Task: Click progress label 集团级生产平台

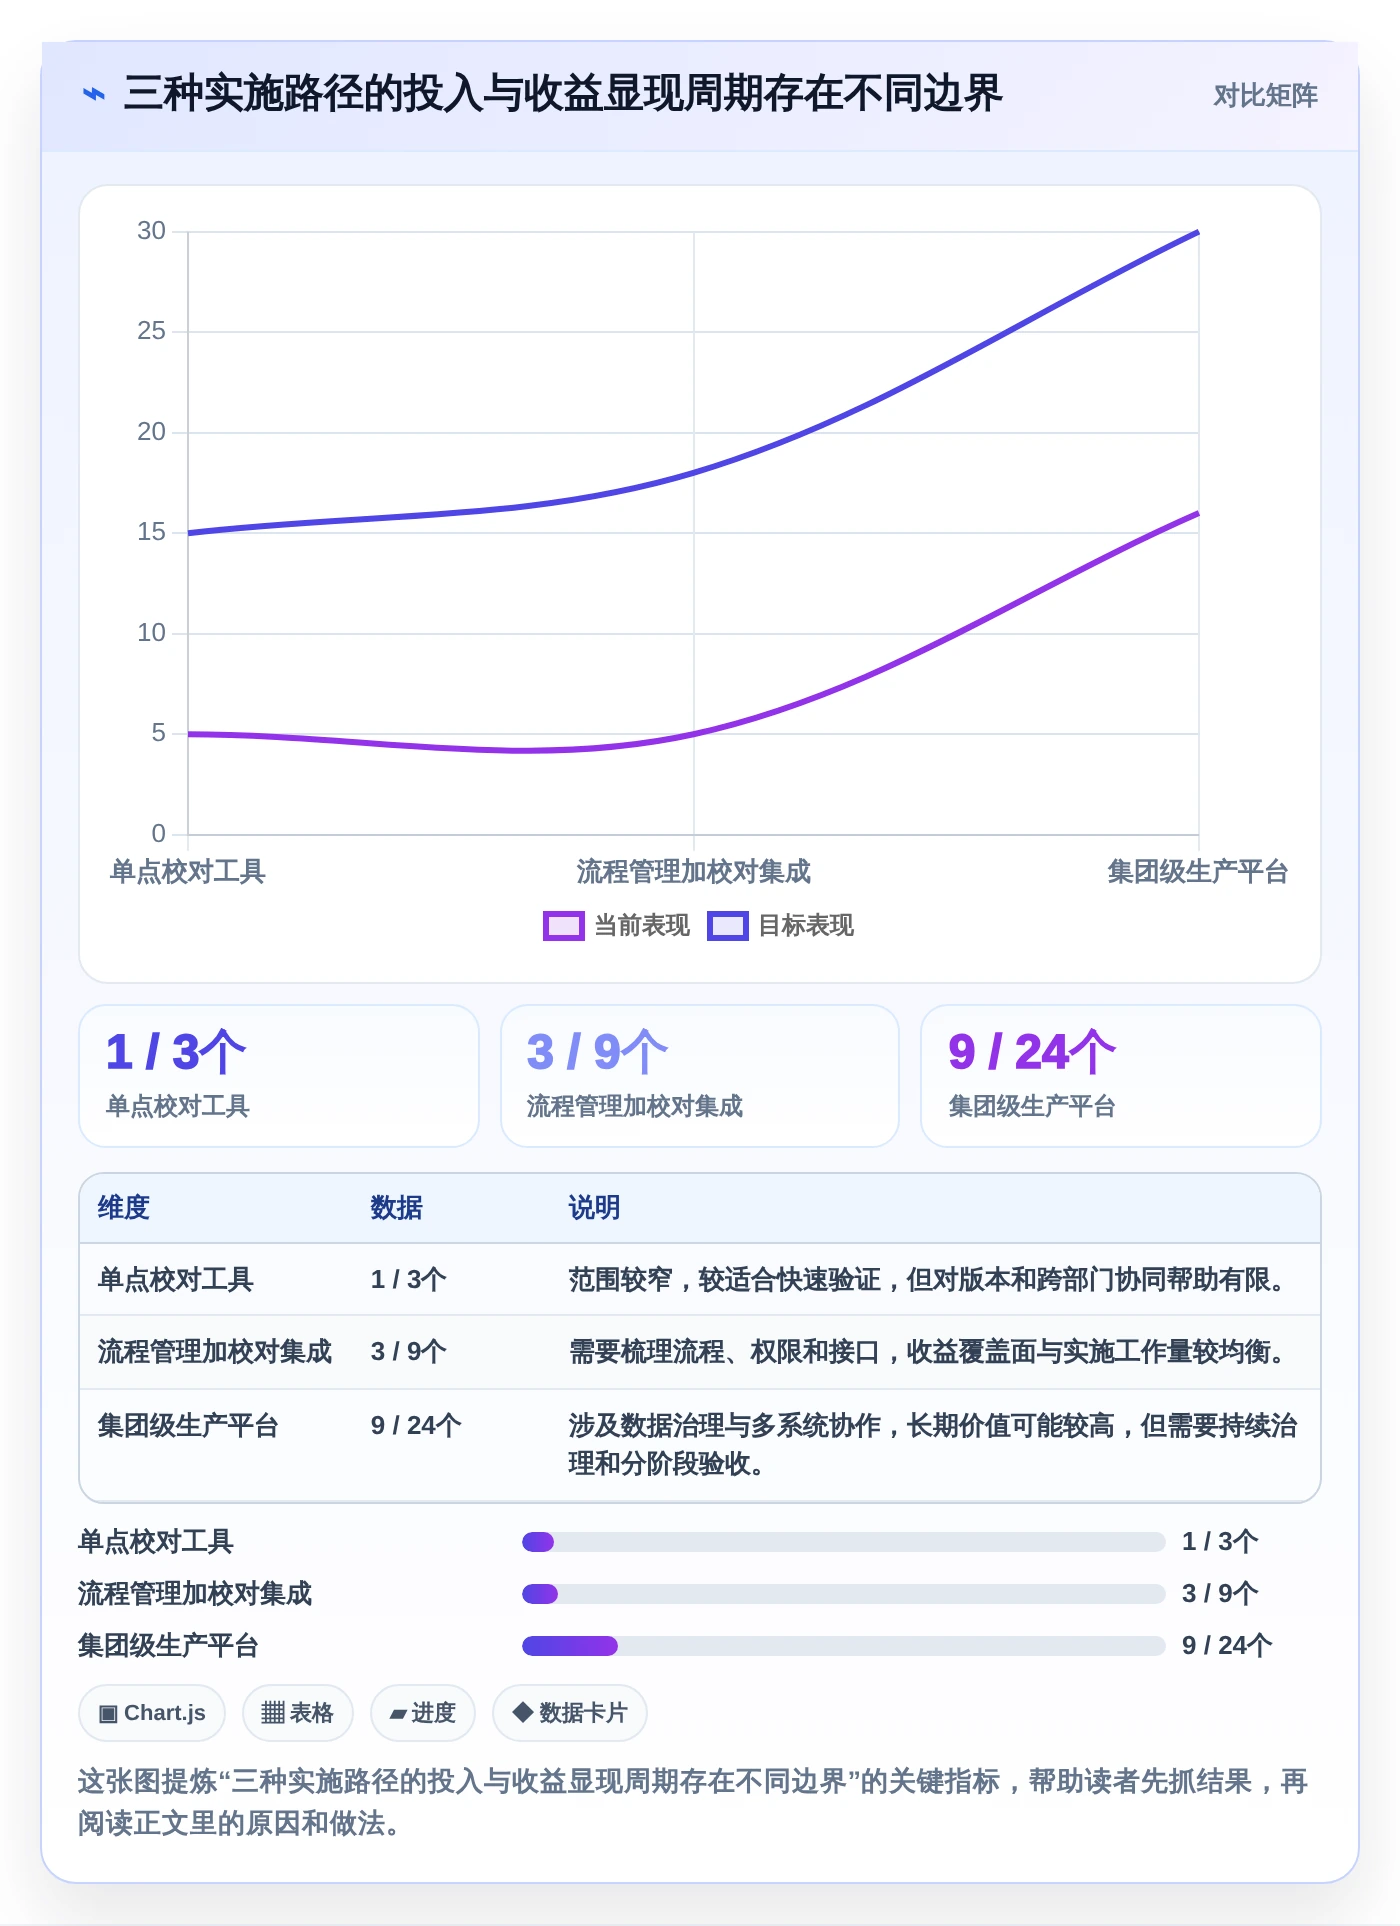Action: coord(169,1646)
